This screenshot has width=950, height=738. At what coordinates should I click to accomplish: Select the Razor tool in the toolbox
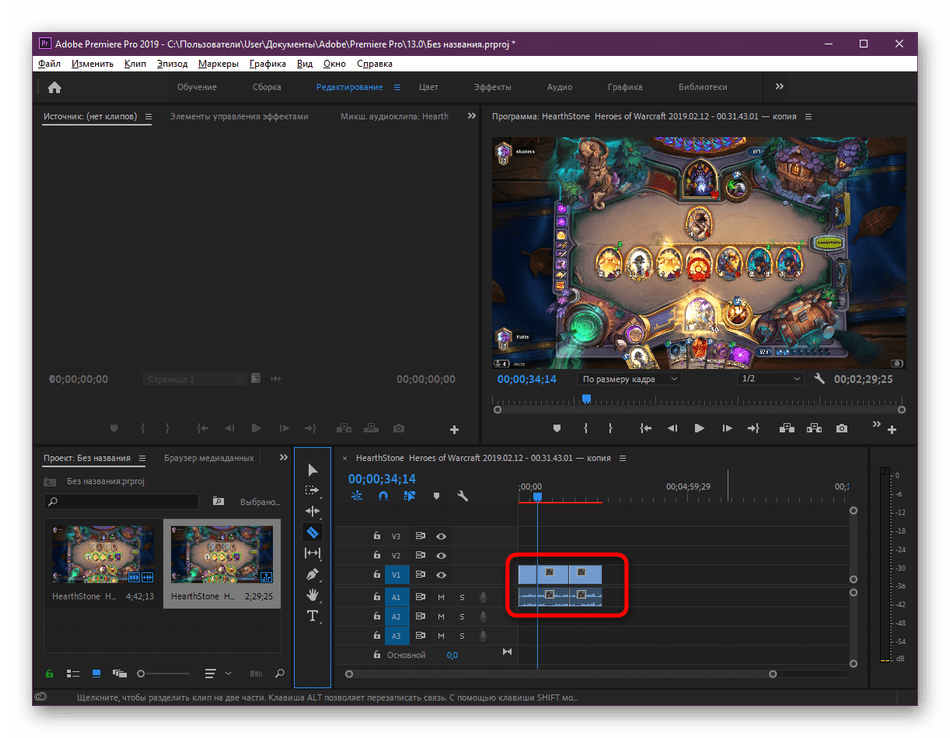tap(312, 532)
